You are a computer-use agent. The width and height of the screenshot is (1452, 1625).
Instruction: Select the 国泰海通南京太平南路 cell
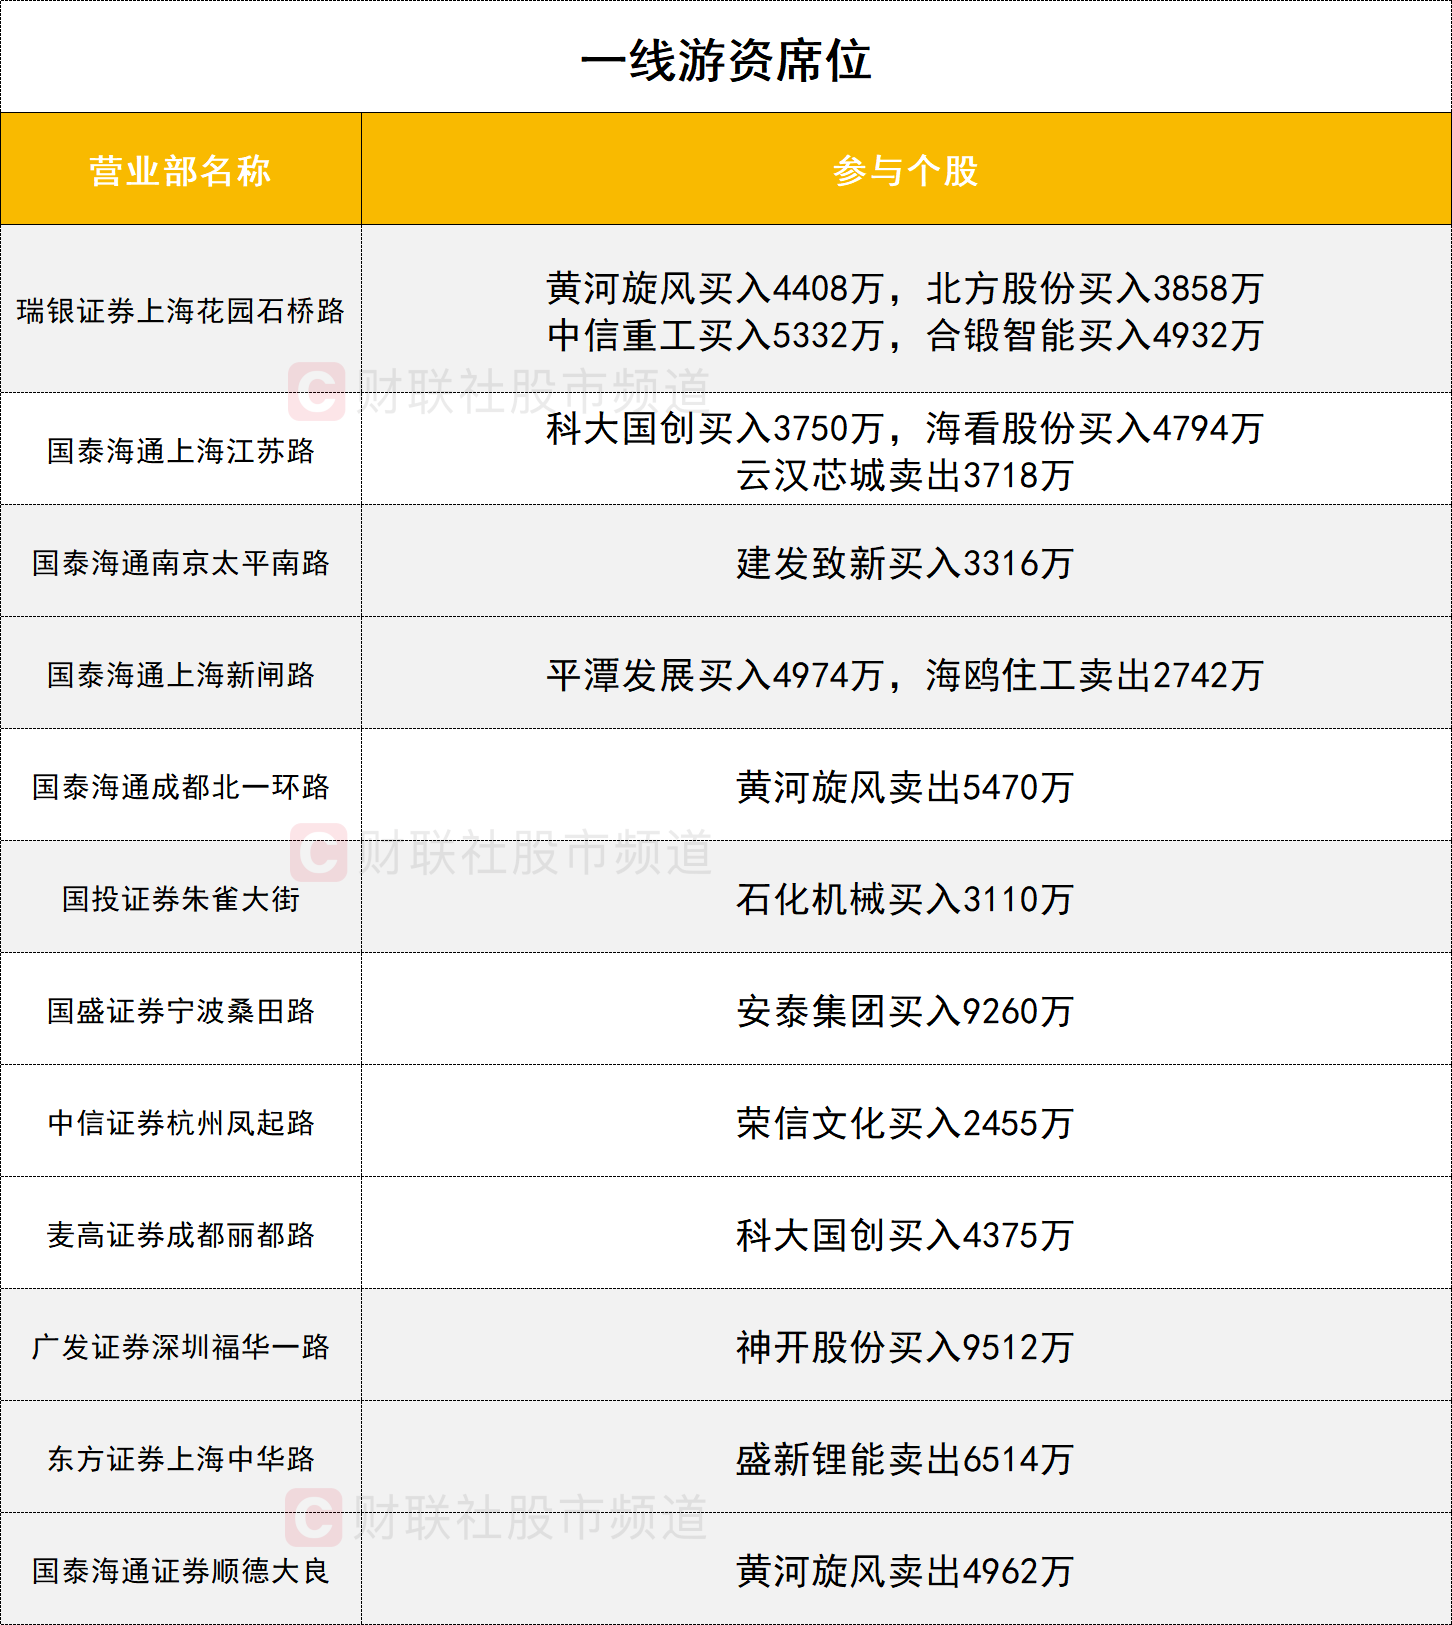pyautogui.click(x=180, y=563)
